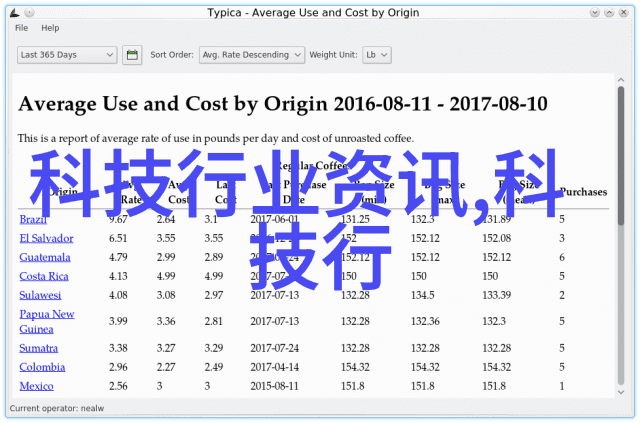This screenshot has height=423, width=640.
Task: Select Colombia average rate 2.96
Action: pos(118,367)
